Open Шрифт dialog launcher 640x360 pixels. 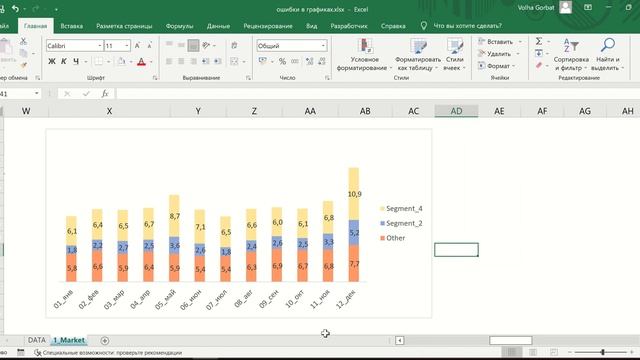coord(155,78)
